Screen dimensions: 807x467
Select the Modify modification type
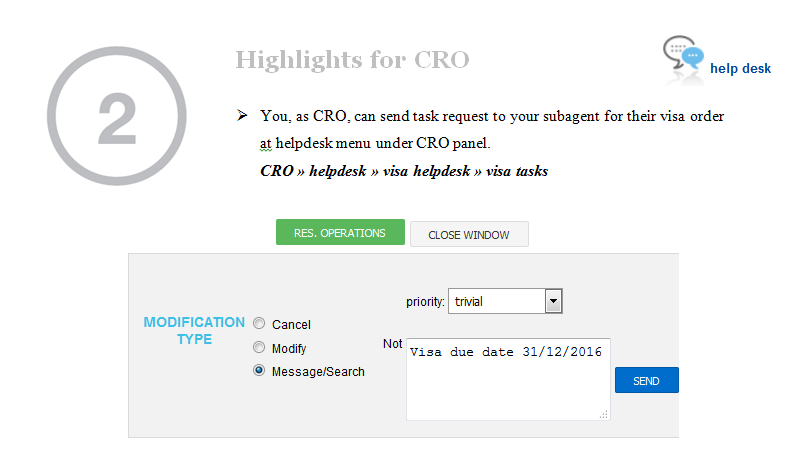(259, 348)
